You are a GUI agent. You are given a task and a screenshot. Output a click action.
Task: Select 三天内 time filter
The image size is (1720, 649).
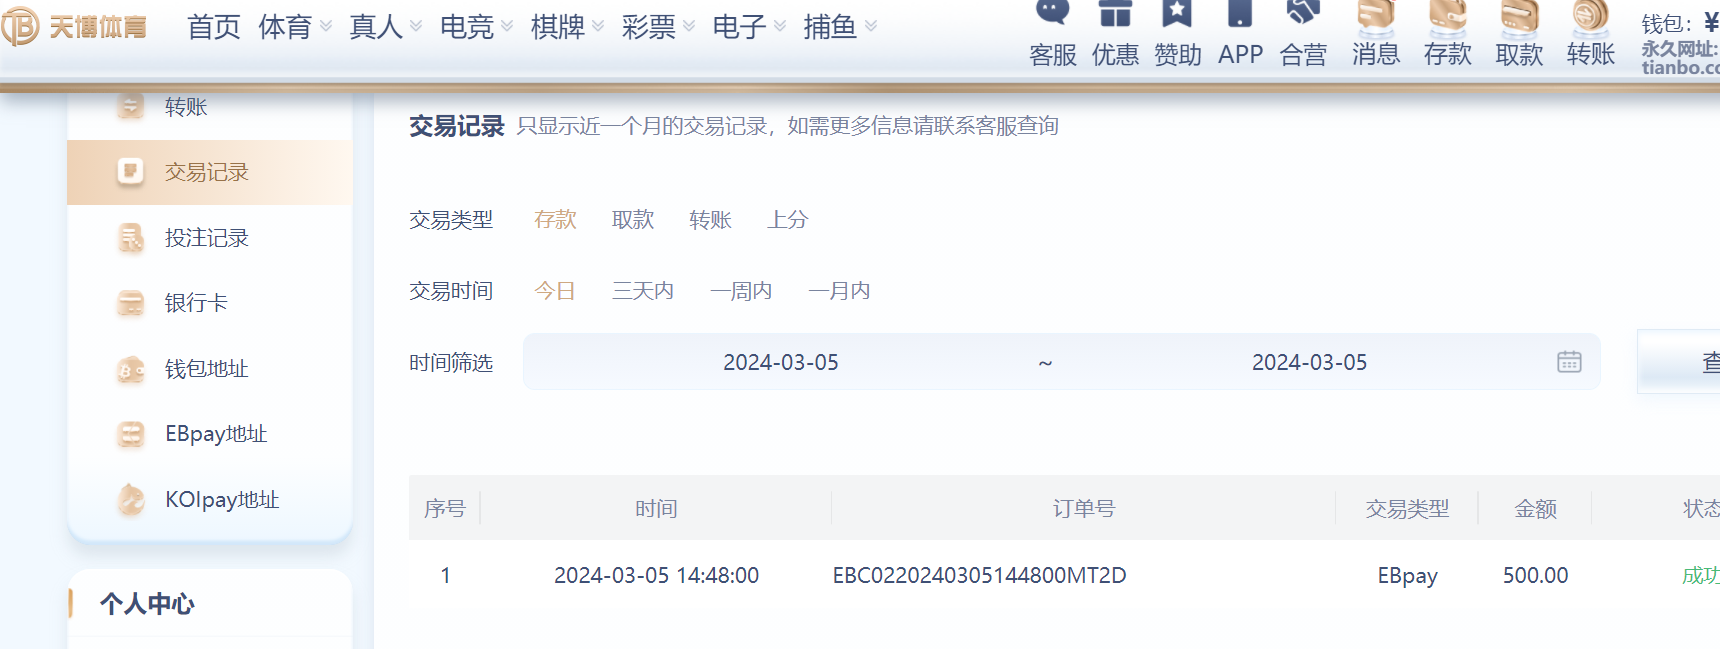tap(643, 291)
